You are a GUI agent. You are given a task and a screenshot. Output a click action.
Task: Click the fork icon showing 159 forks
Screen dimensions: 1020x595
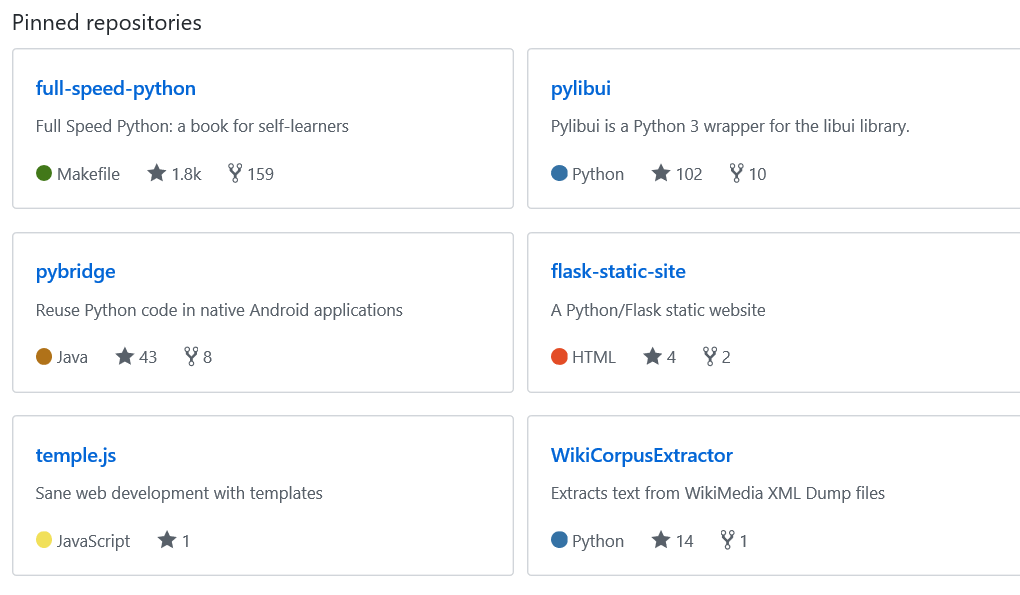coord(235,173)
